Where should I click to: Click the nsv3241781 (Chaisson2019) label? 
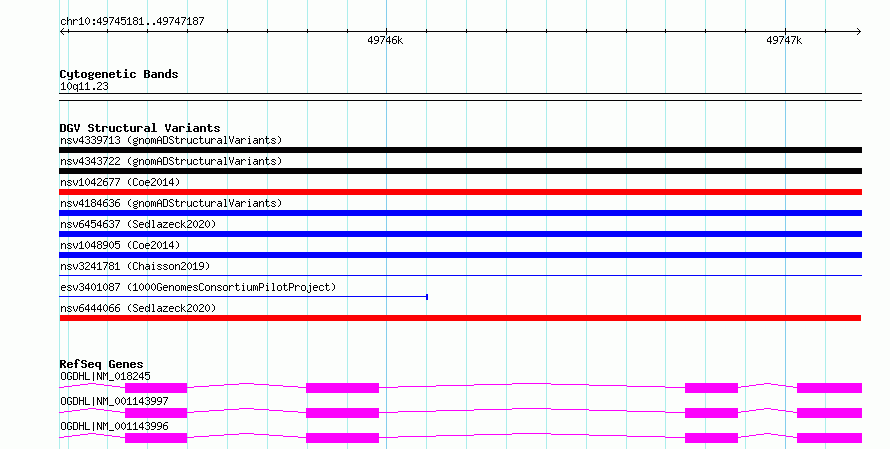pyautogui.click(x=135, y=266)
